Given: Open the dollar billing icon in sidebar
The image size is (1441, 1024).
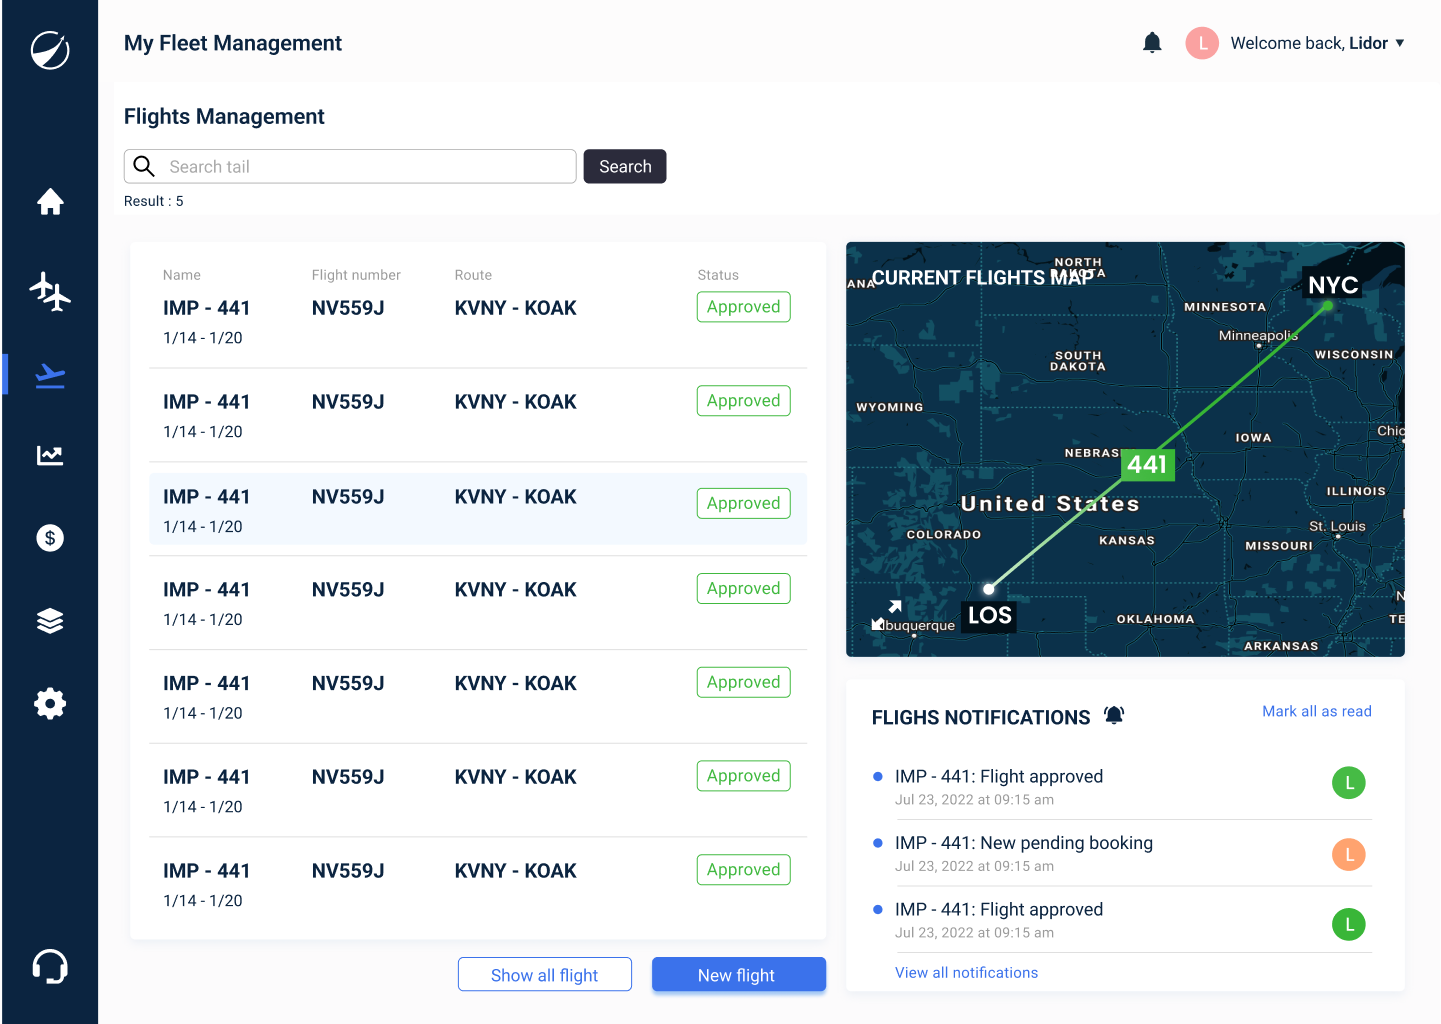Looking at the screenshot, I should 50,538.
